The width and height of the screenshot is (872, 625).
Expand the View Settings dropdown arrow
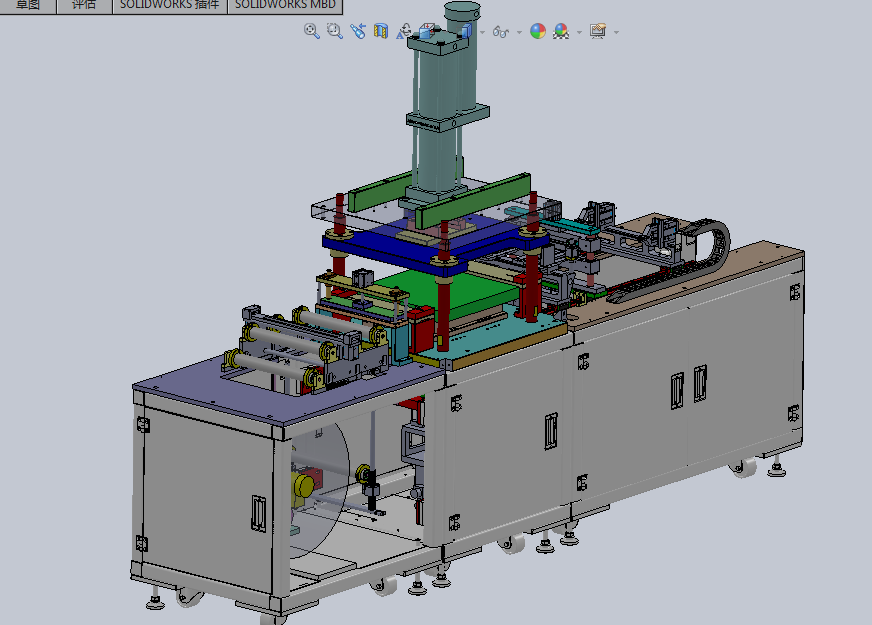615,32
